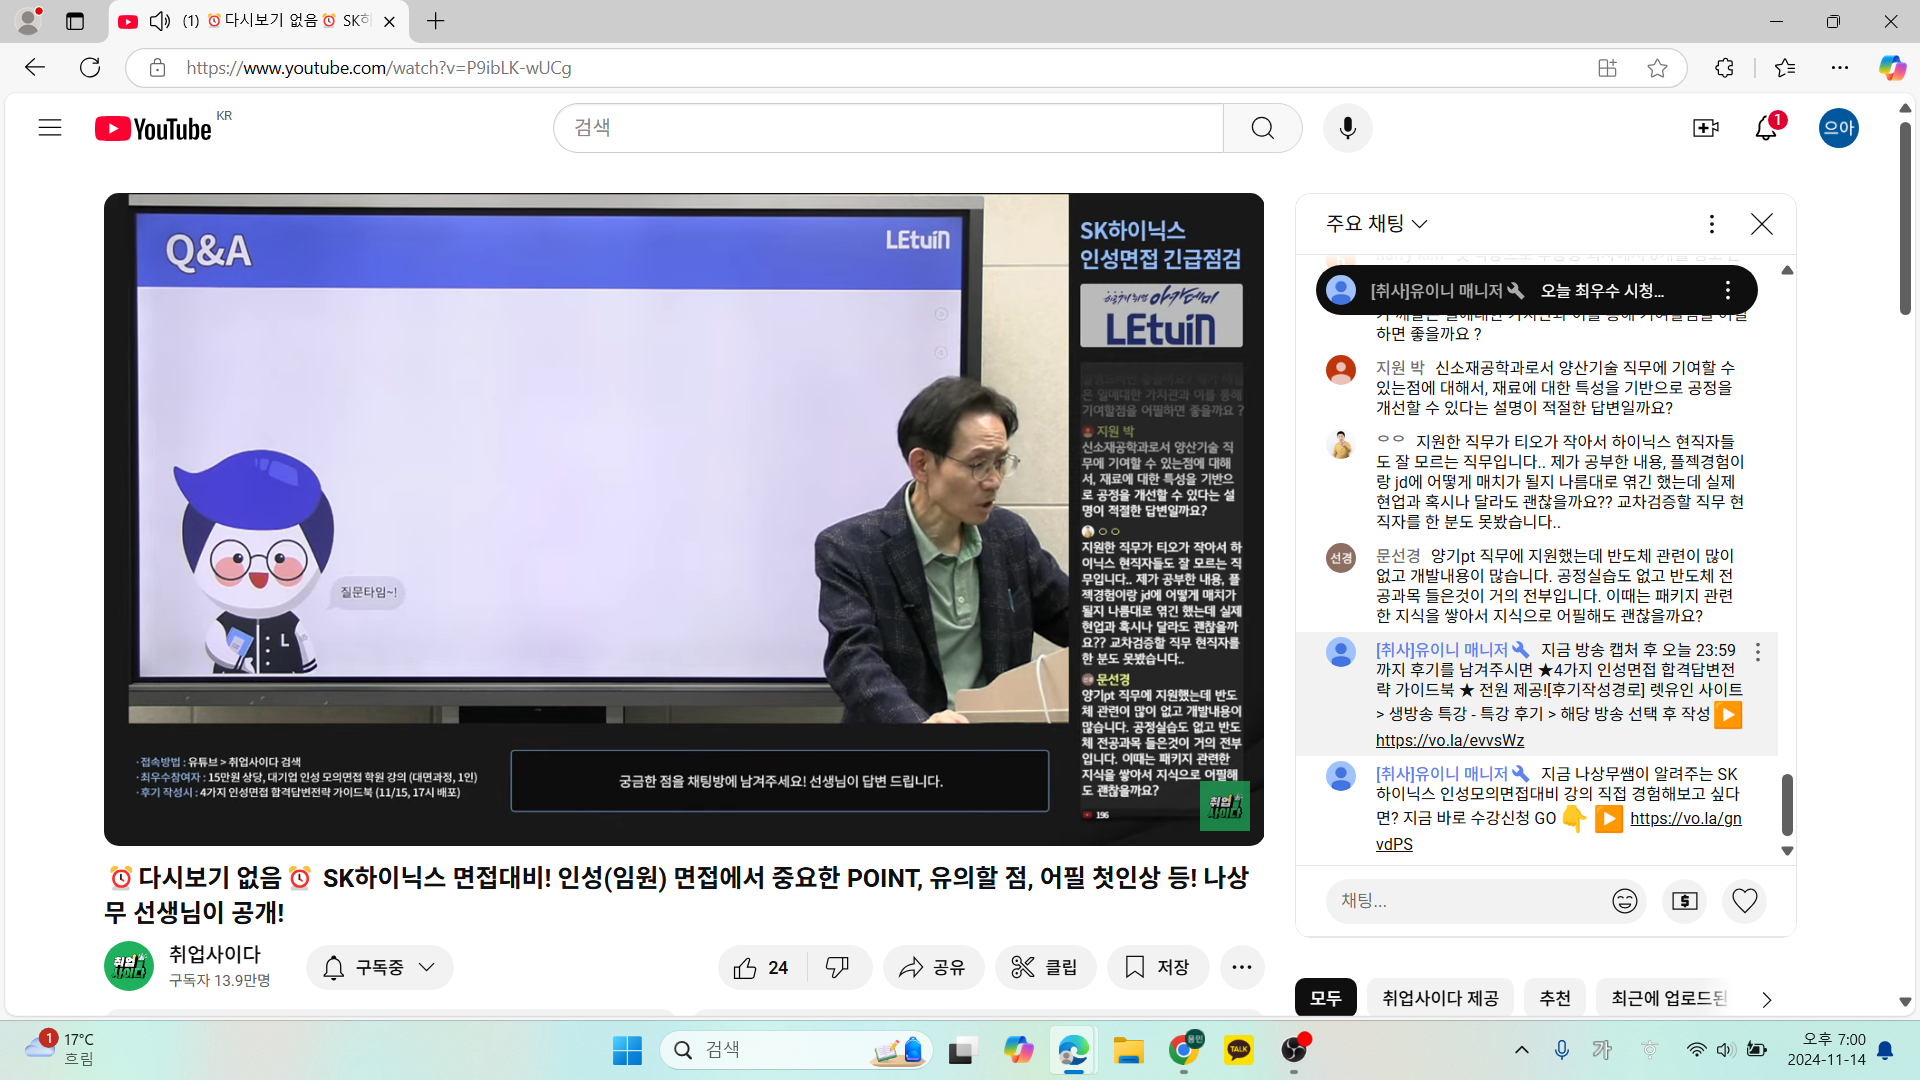Open the vo.la/evvsWz chat link

pyautogui.click(x=1449, y=740)
